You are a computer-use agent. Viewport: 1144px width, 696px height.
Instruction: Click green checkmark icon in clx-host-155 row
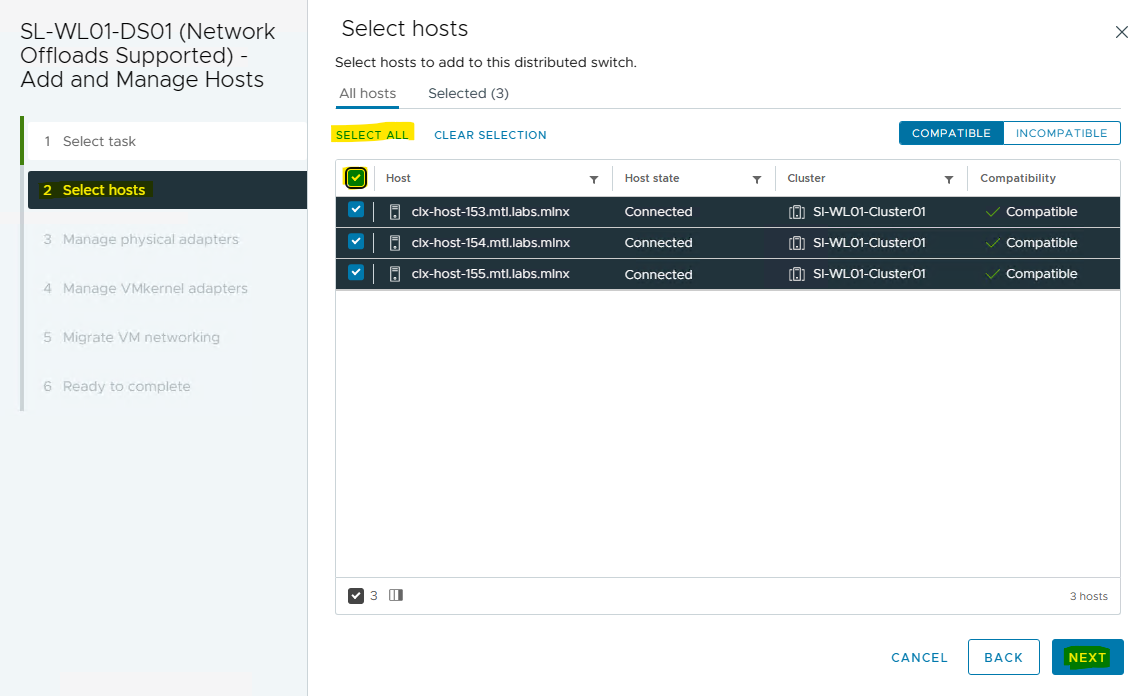tap(992, 274)
